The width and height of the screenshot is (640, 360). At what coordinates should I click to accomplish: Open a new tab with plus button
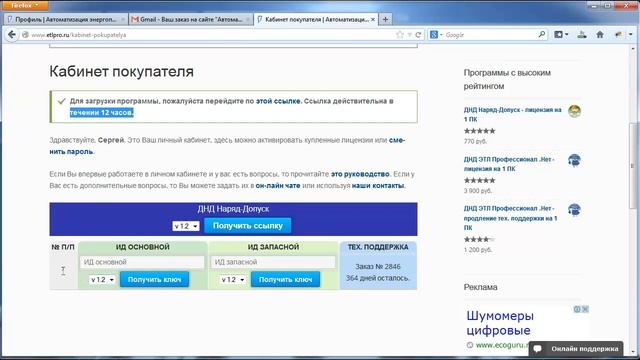coord(385,19)
